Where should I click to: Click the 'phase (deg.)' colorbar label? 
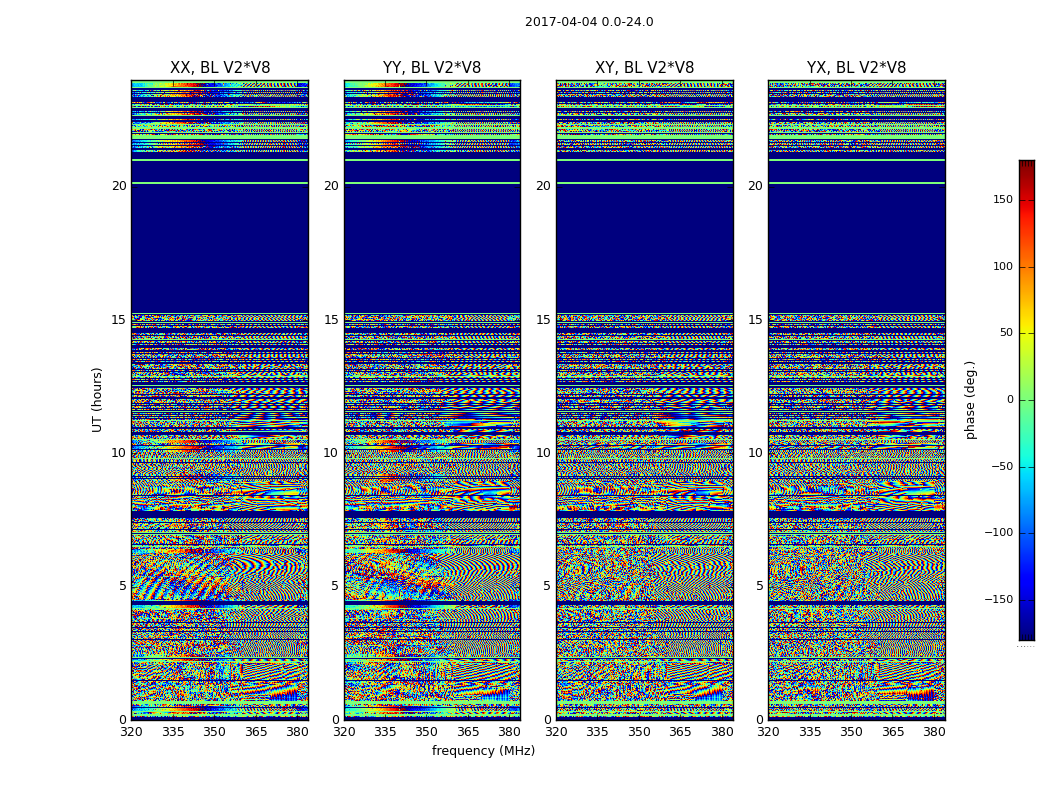click(970, 400)
